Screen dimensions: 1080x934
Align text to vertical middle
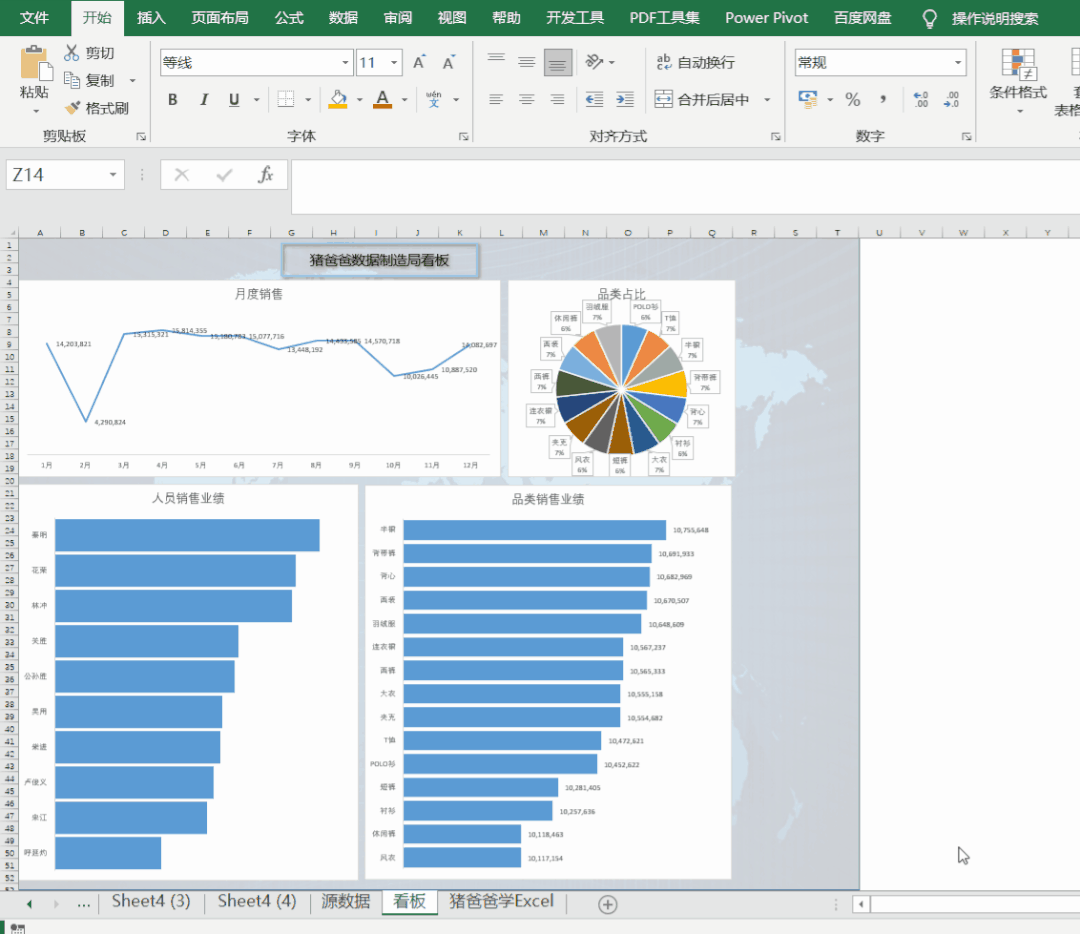(x=526, y=63)
